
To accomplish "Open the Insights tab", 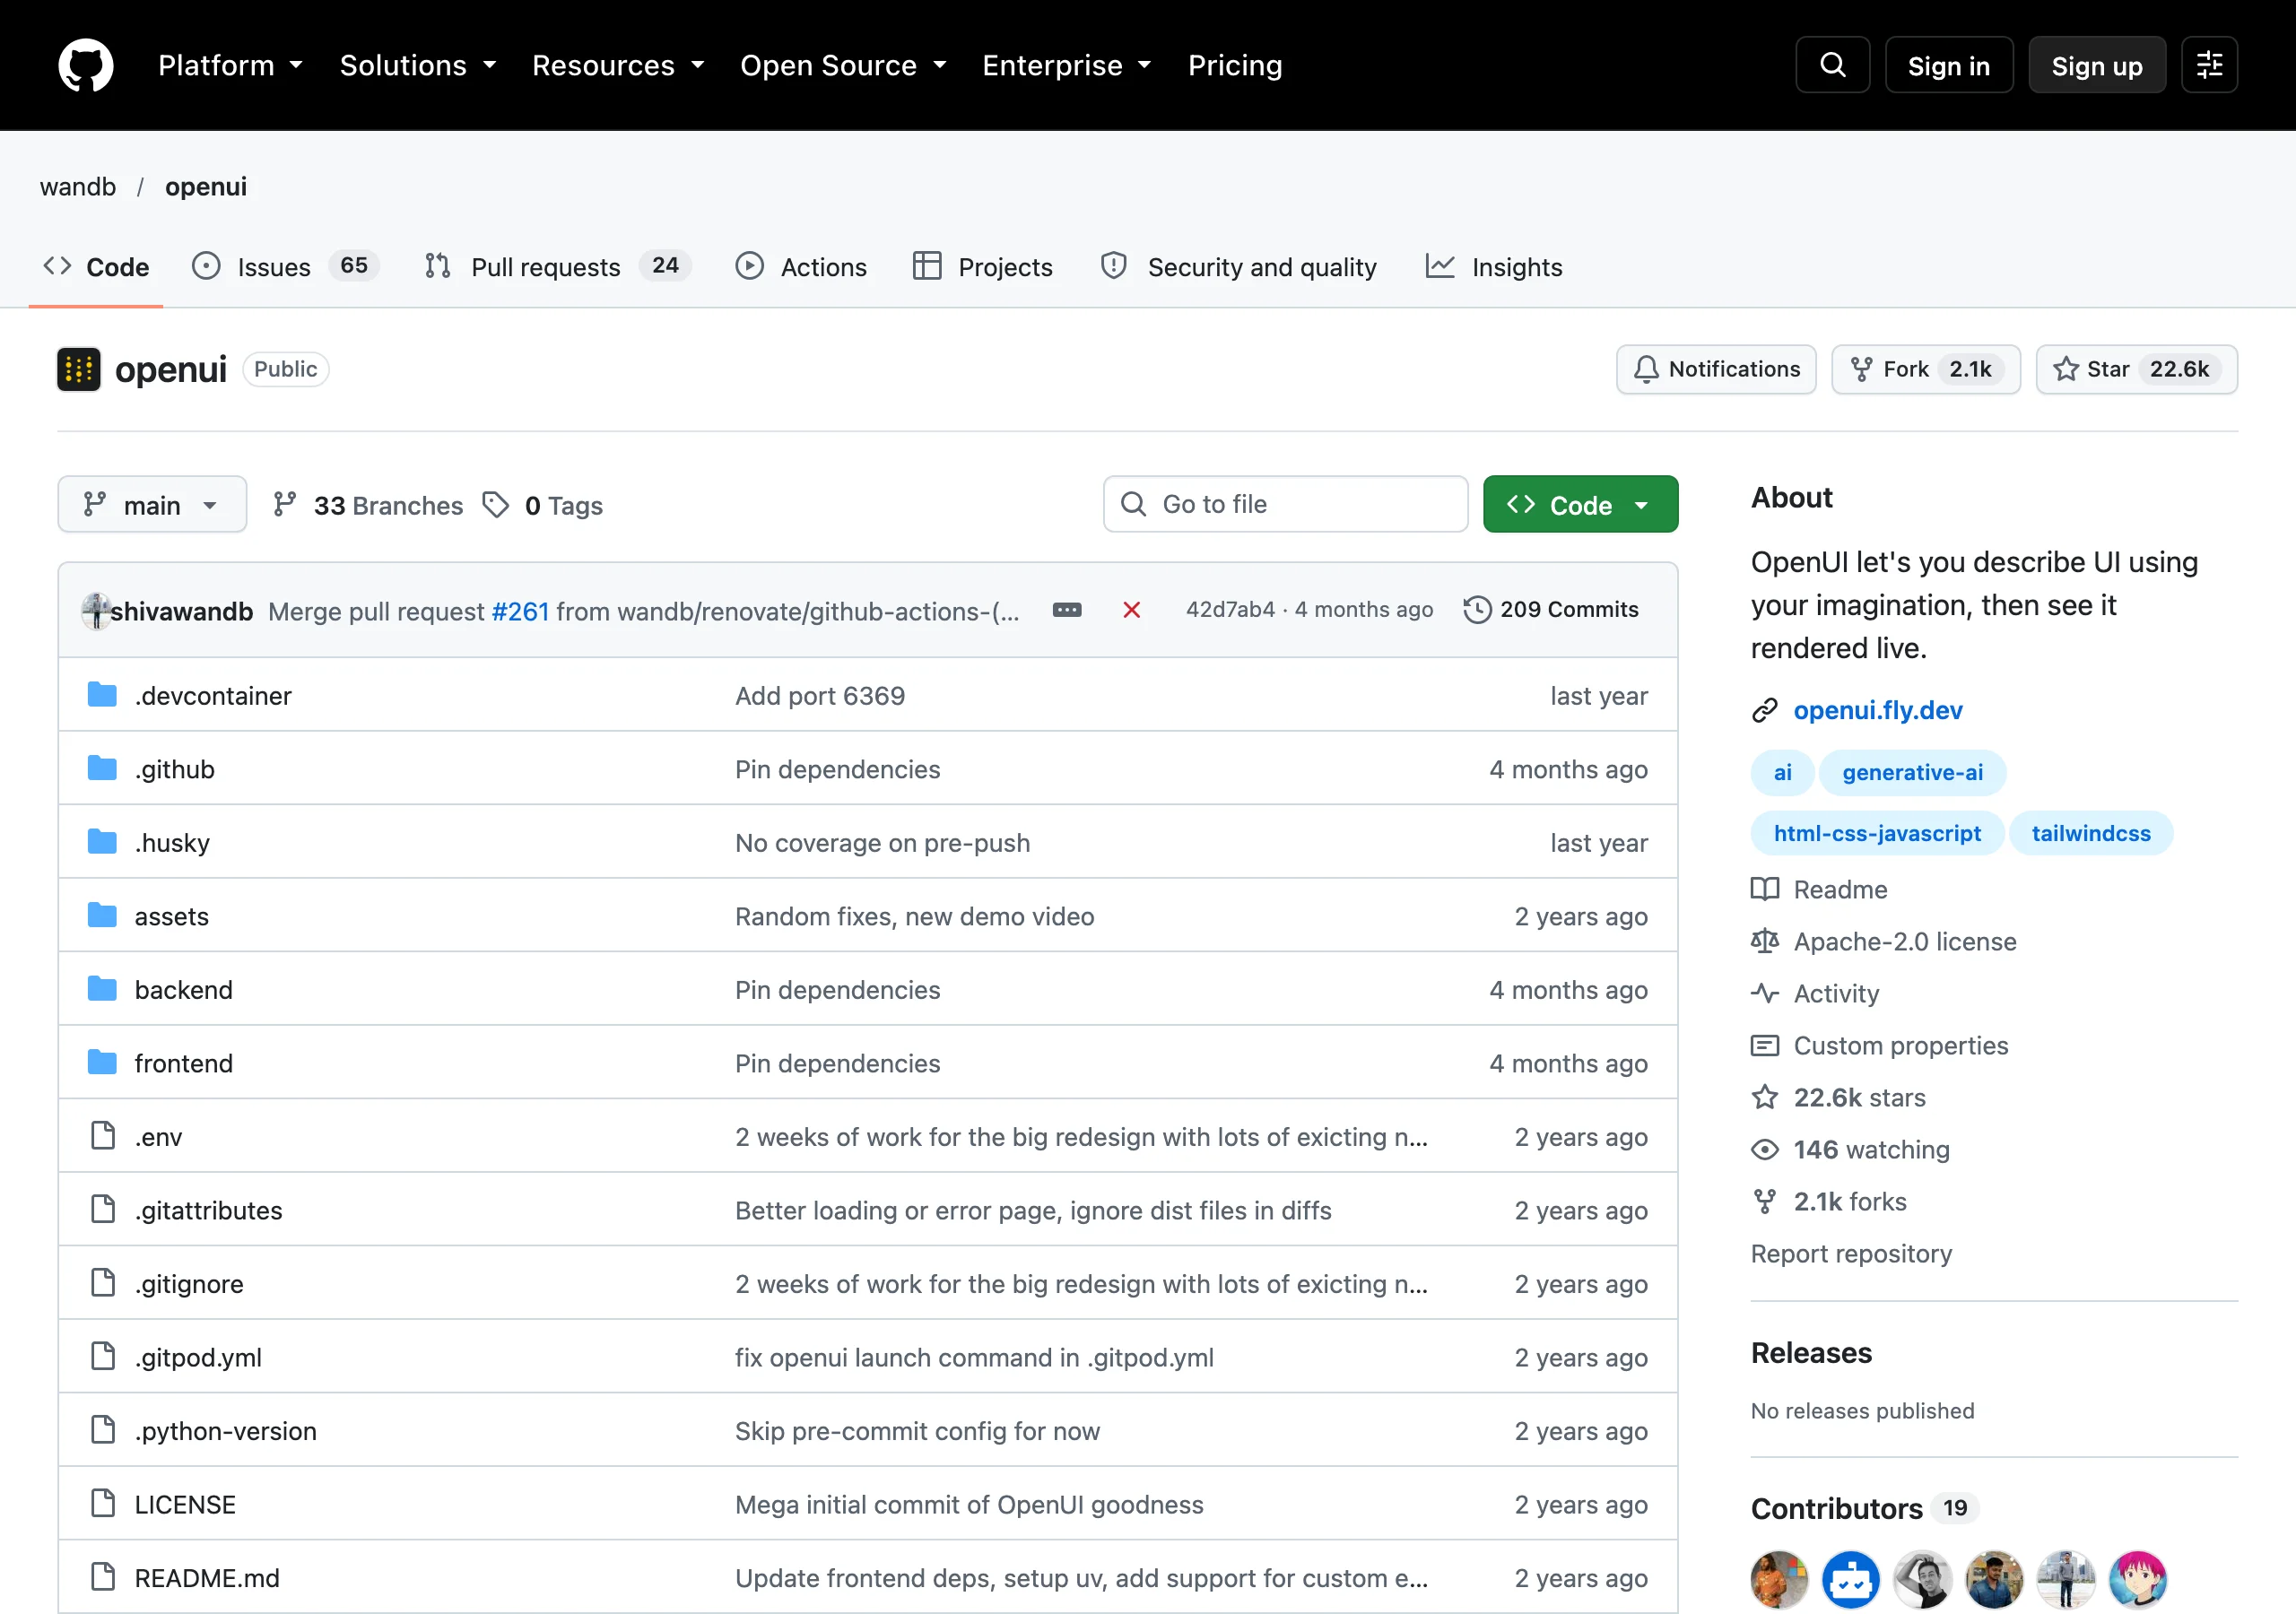I will click(x=1494, y=266).
